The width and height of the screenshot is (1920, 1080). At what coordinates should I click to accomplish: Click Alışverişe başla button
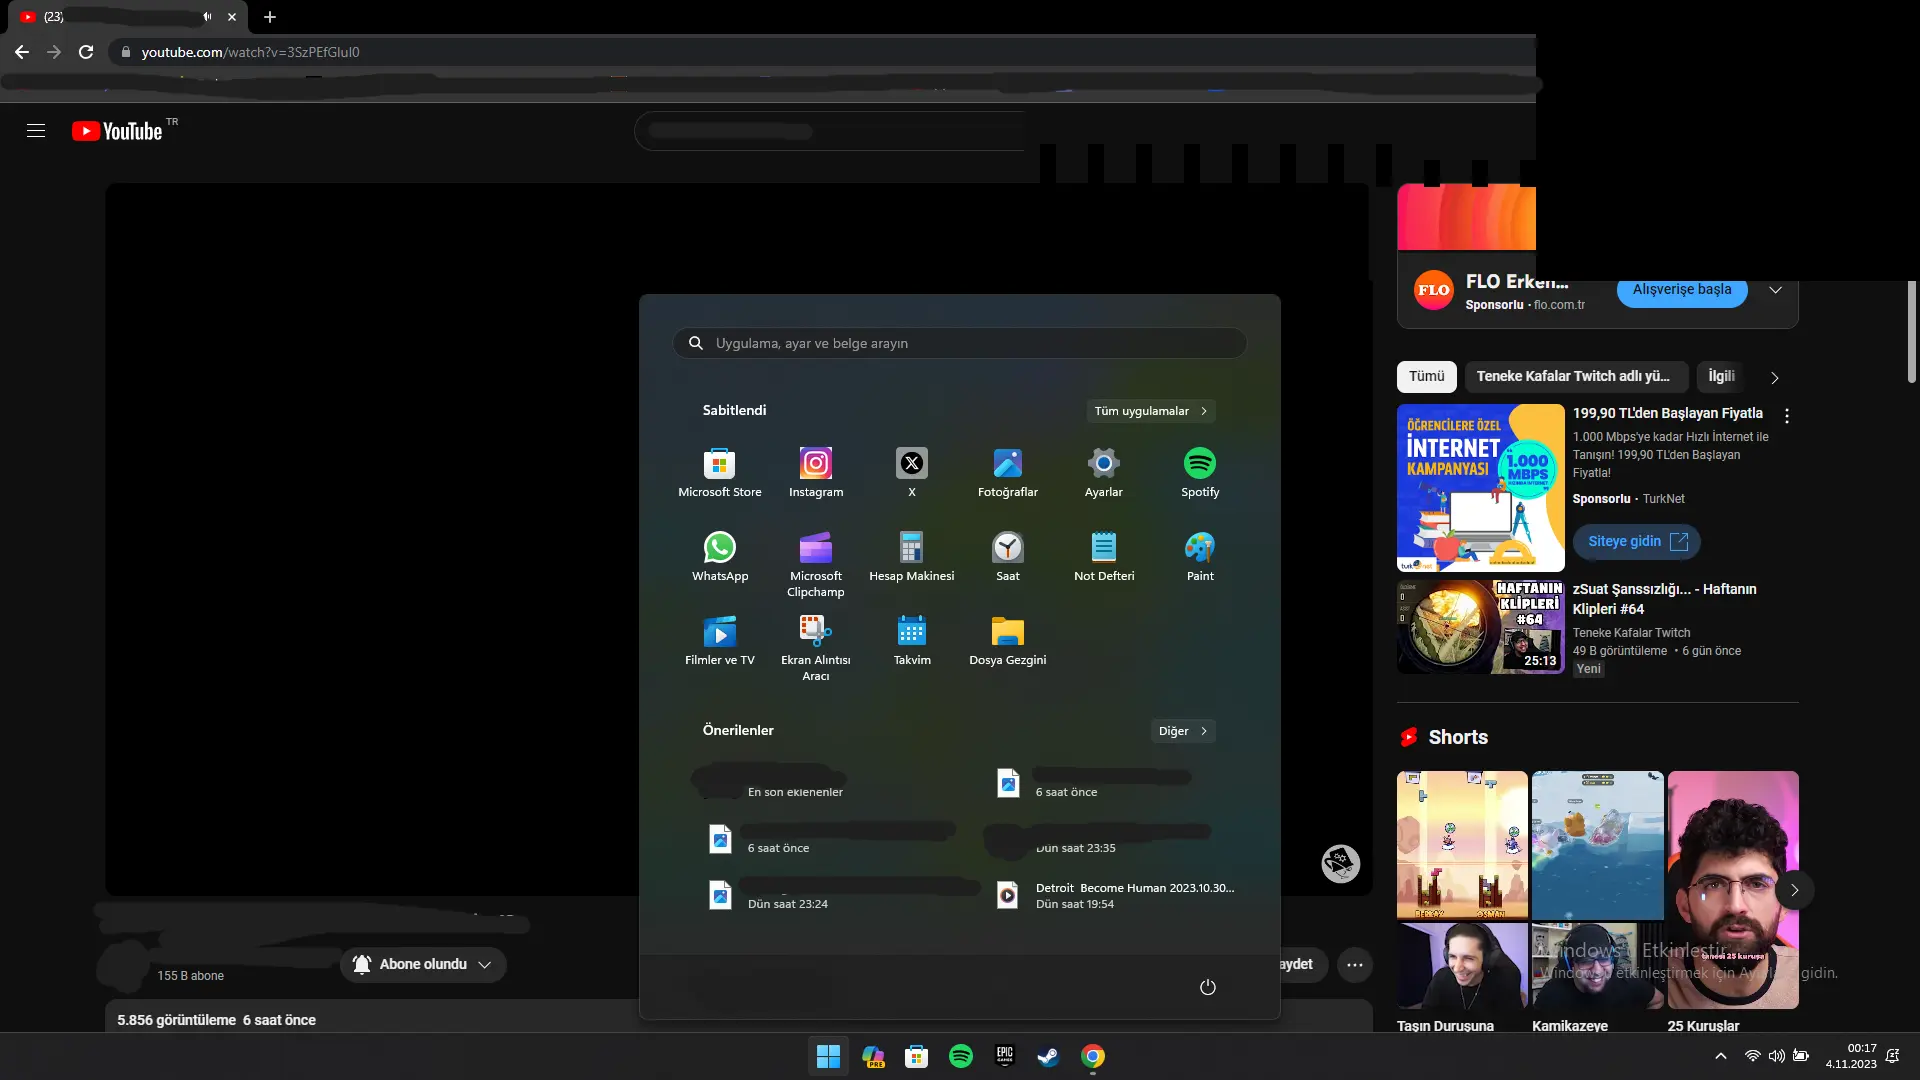[x=1681, y=289]
